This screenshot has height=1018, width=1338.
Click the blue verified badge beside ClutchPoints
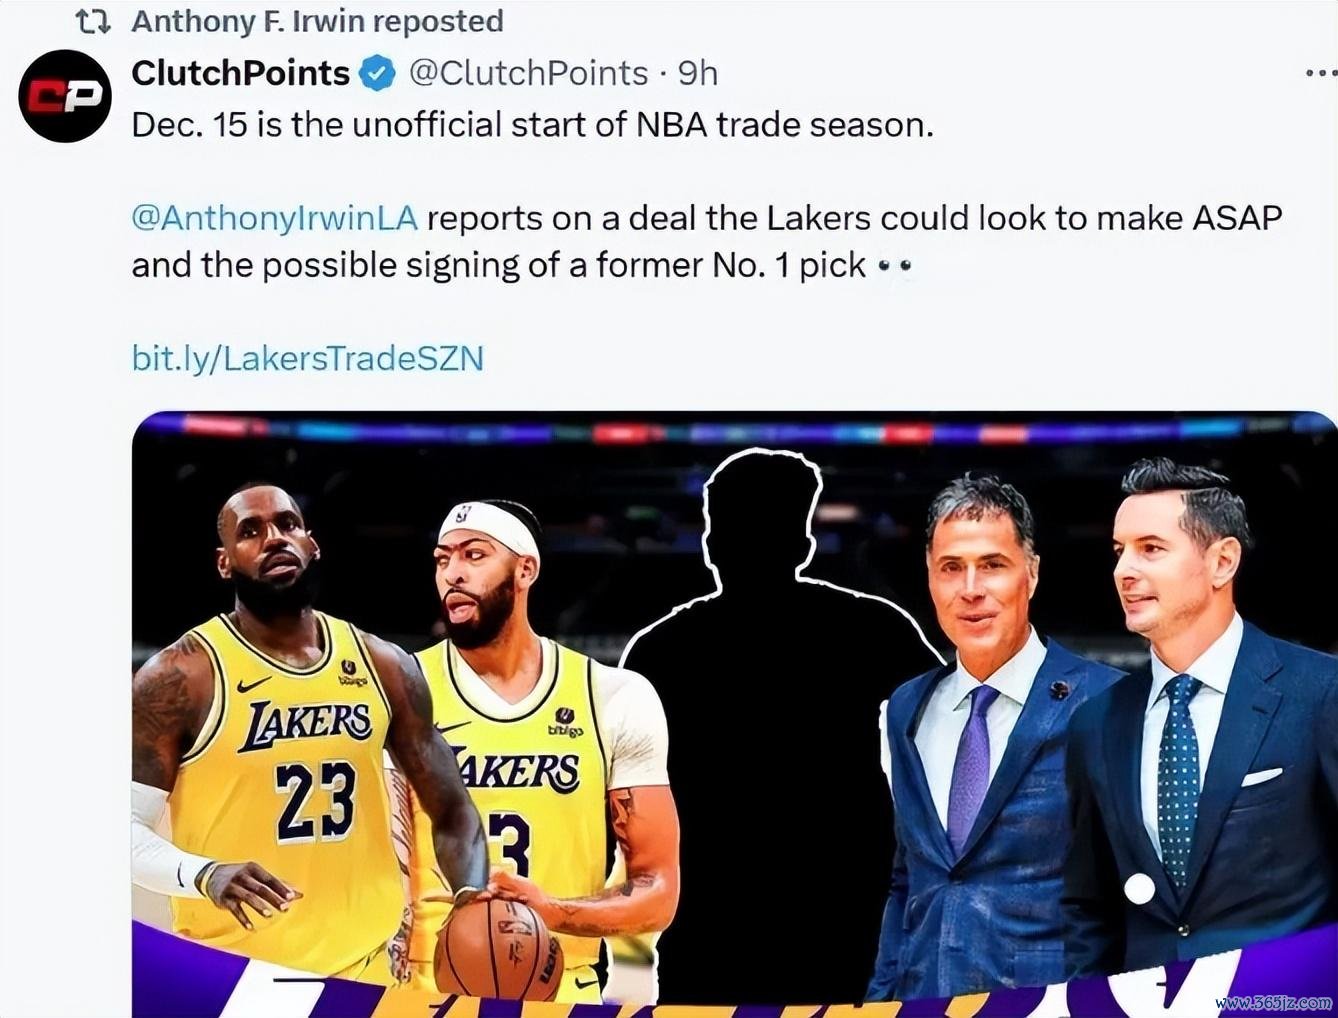(377, 73)
